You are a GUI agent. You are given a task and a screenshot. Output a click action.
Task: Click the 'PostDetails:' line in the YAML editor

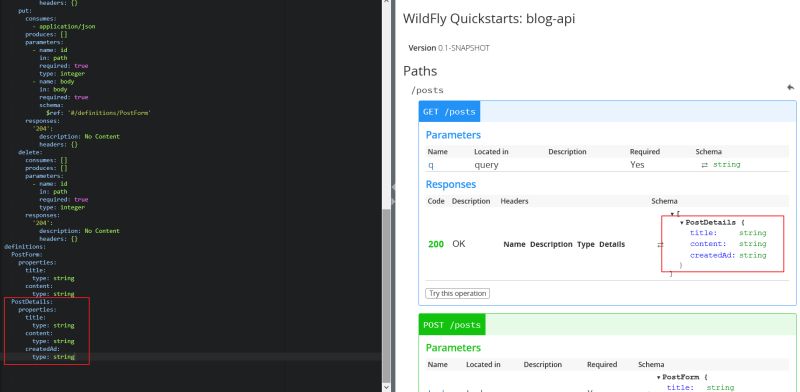click(32, 302)
